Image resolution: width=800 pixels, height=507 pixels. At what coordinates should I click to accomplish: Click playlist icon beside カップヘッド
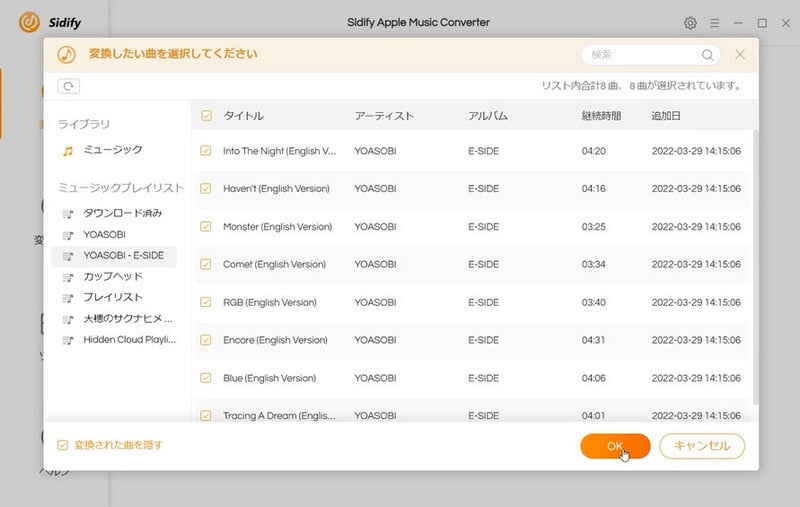[x=68, y=277]
